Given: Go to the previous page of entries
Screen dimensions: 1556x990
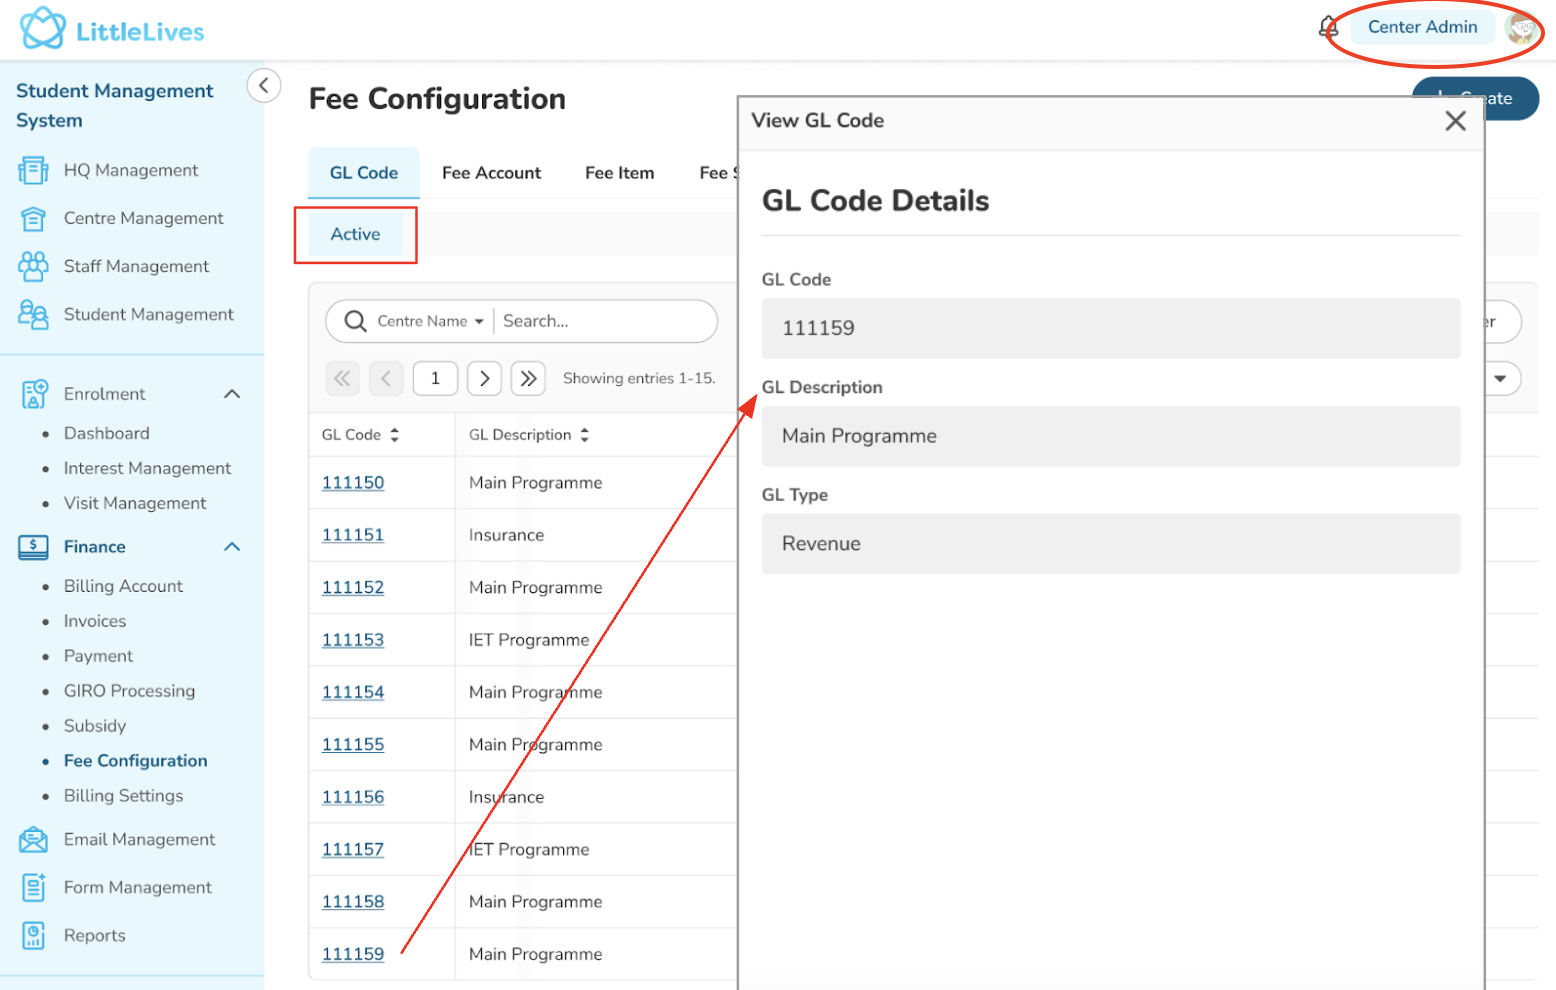Looking at the screenshot, I should (386, 378).
